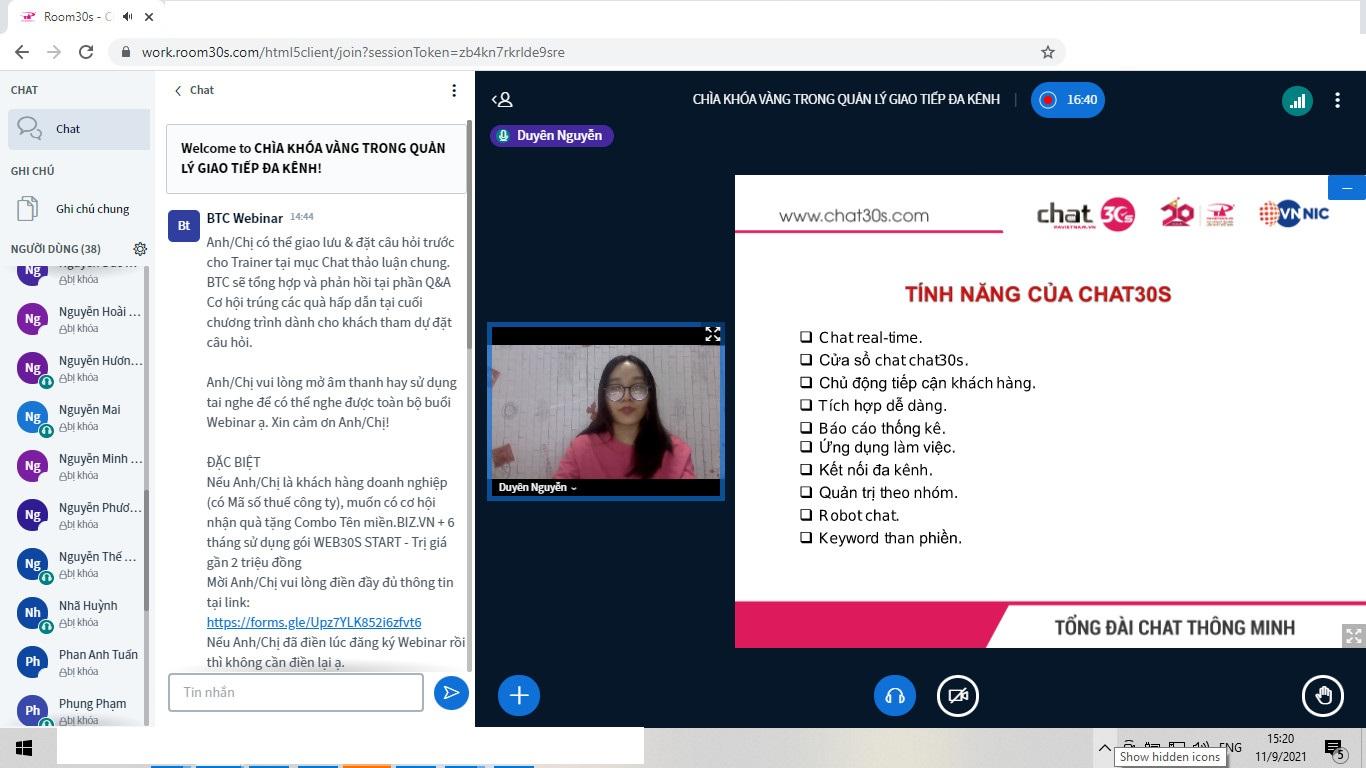This screenshot has height=768, width=1366.
Task: Go back in browser
Action: tap(22, 52)
